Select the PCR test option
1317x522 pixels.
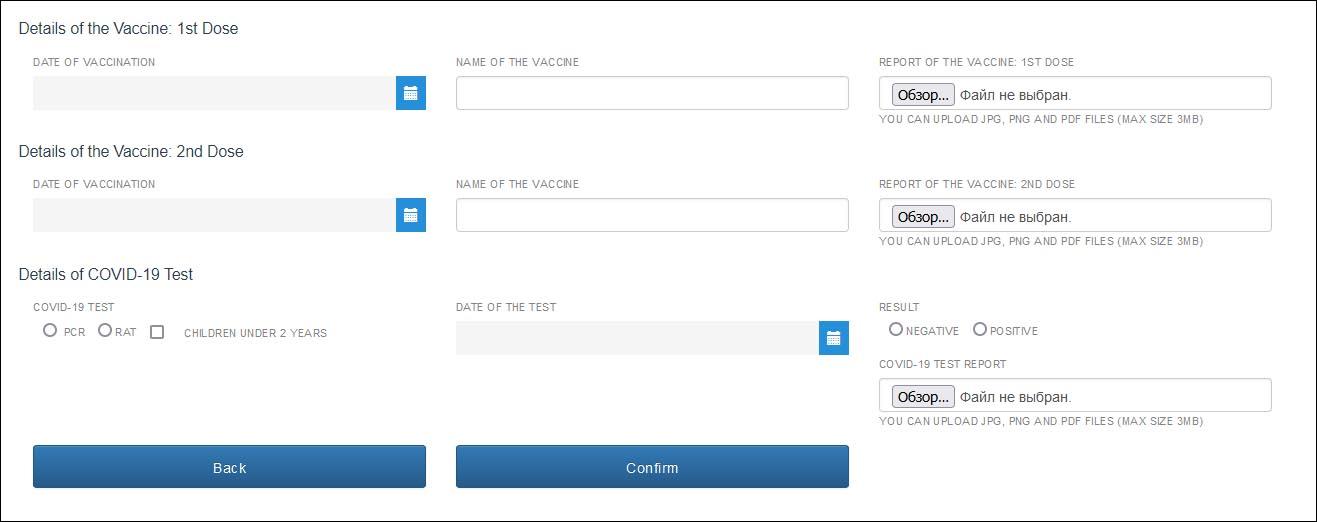50,331
